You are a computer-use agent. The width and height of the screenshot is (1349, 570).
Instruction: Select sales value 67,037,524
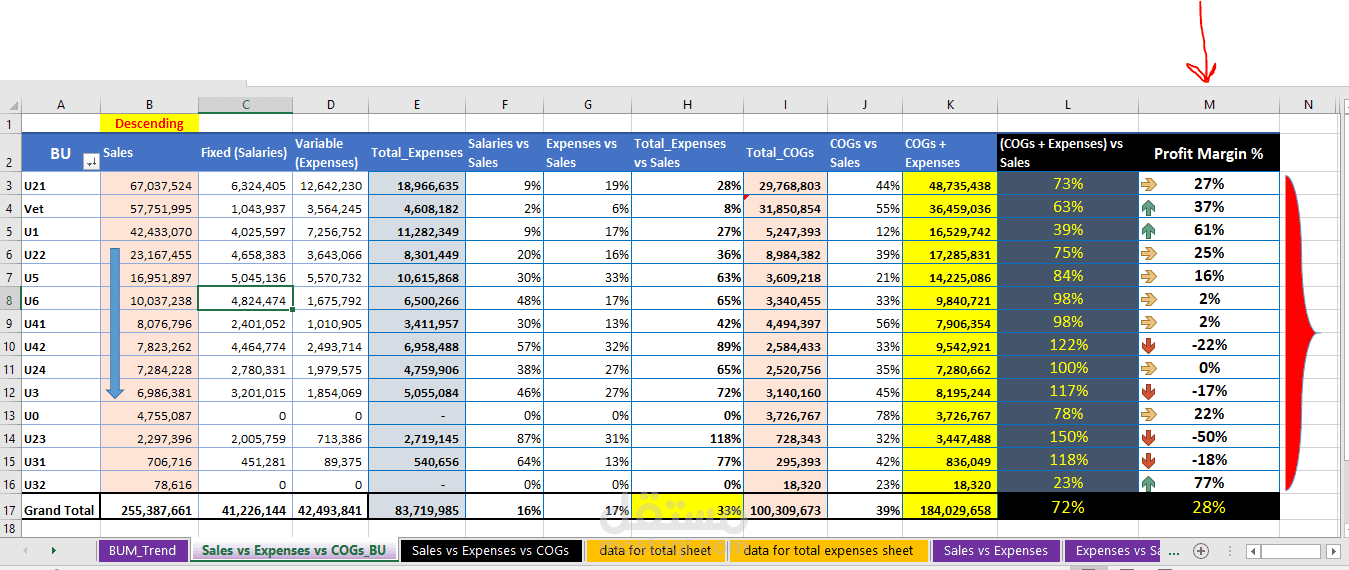(149, 185)
